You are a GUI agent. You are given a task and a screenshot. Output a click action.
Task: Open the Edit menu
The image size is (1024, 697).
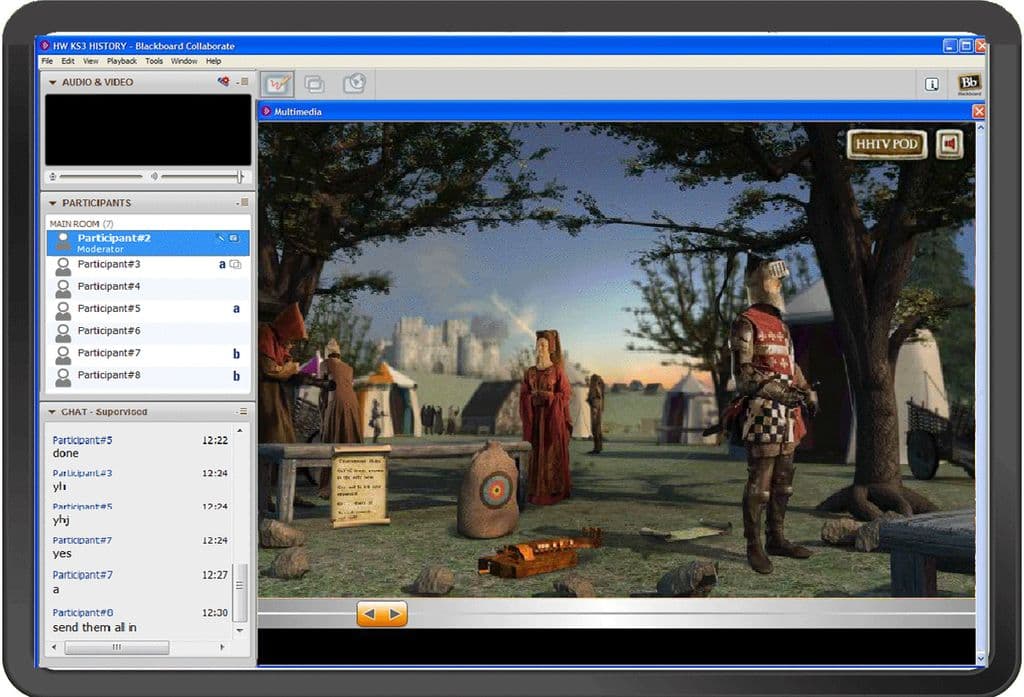coord(68,61)
